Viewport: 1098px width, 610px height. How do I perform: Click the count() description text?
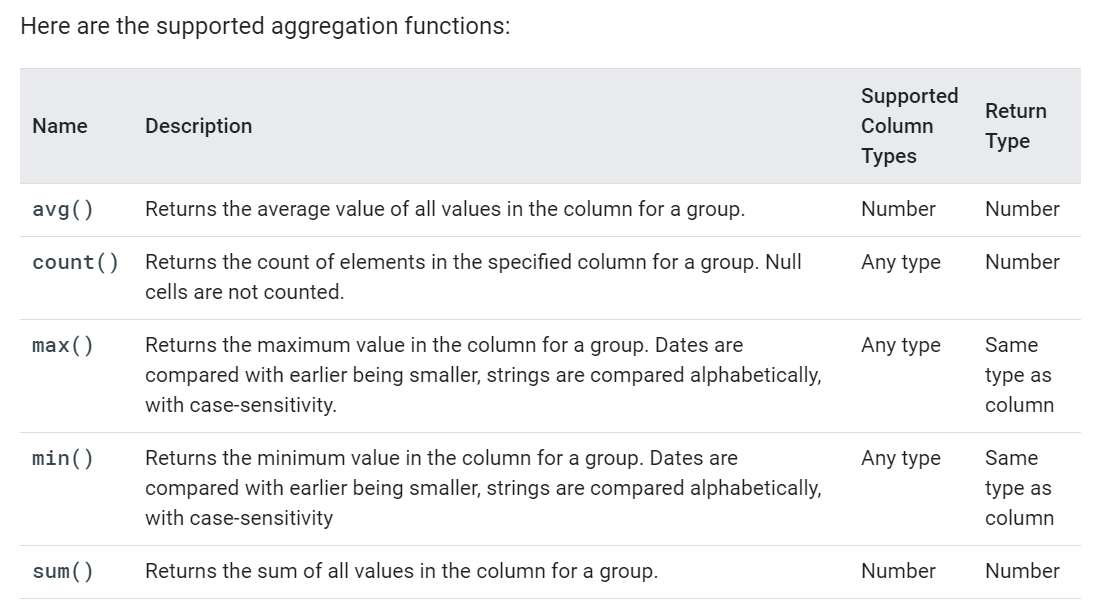[473, 277]
